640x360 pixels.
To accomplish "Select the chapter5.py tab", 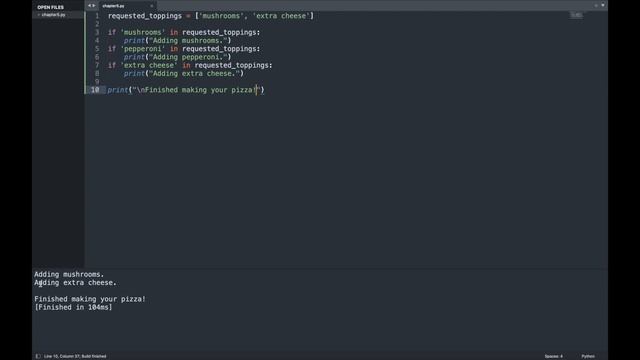I will click(127, 6).
